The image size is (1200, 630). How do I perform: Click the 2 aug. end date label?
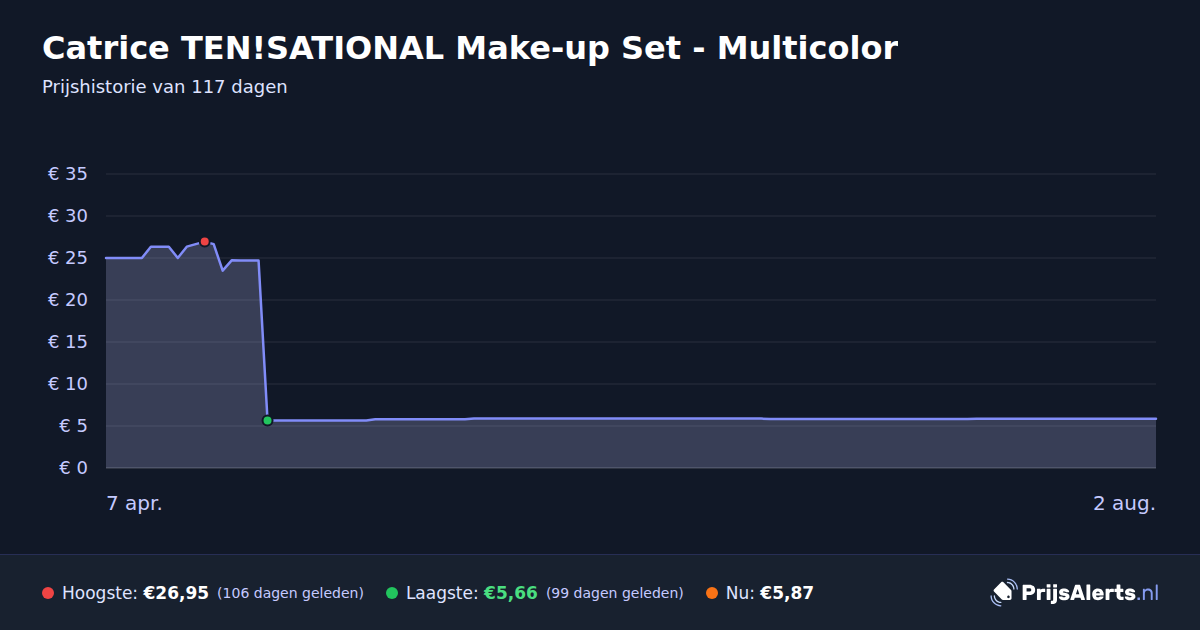click(x=1124, y=503)
